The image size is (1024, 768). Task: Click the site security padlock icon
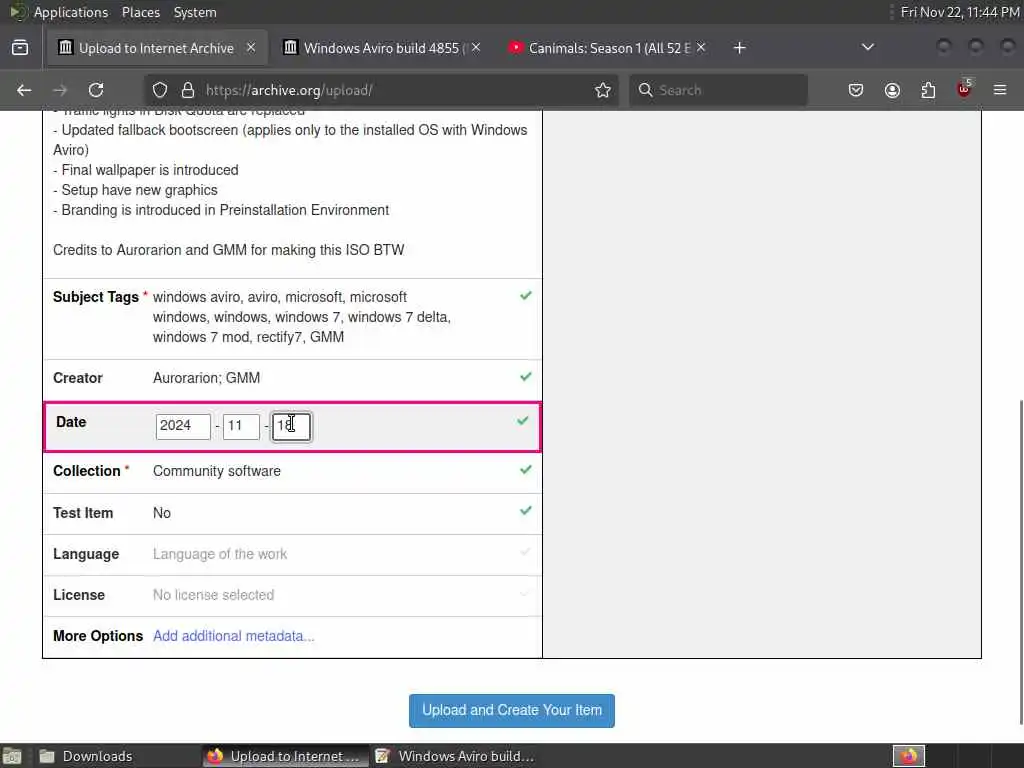pos(188,90)
